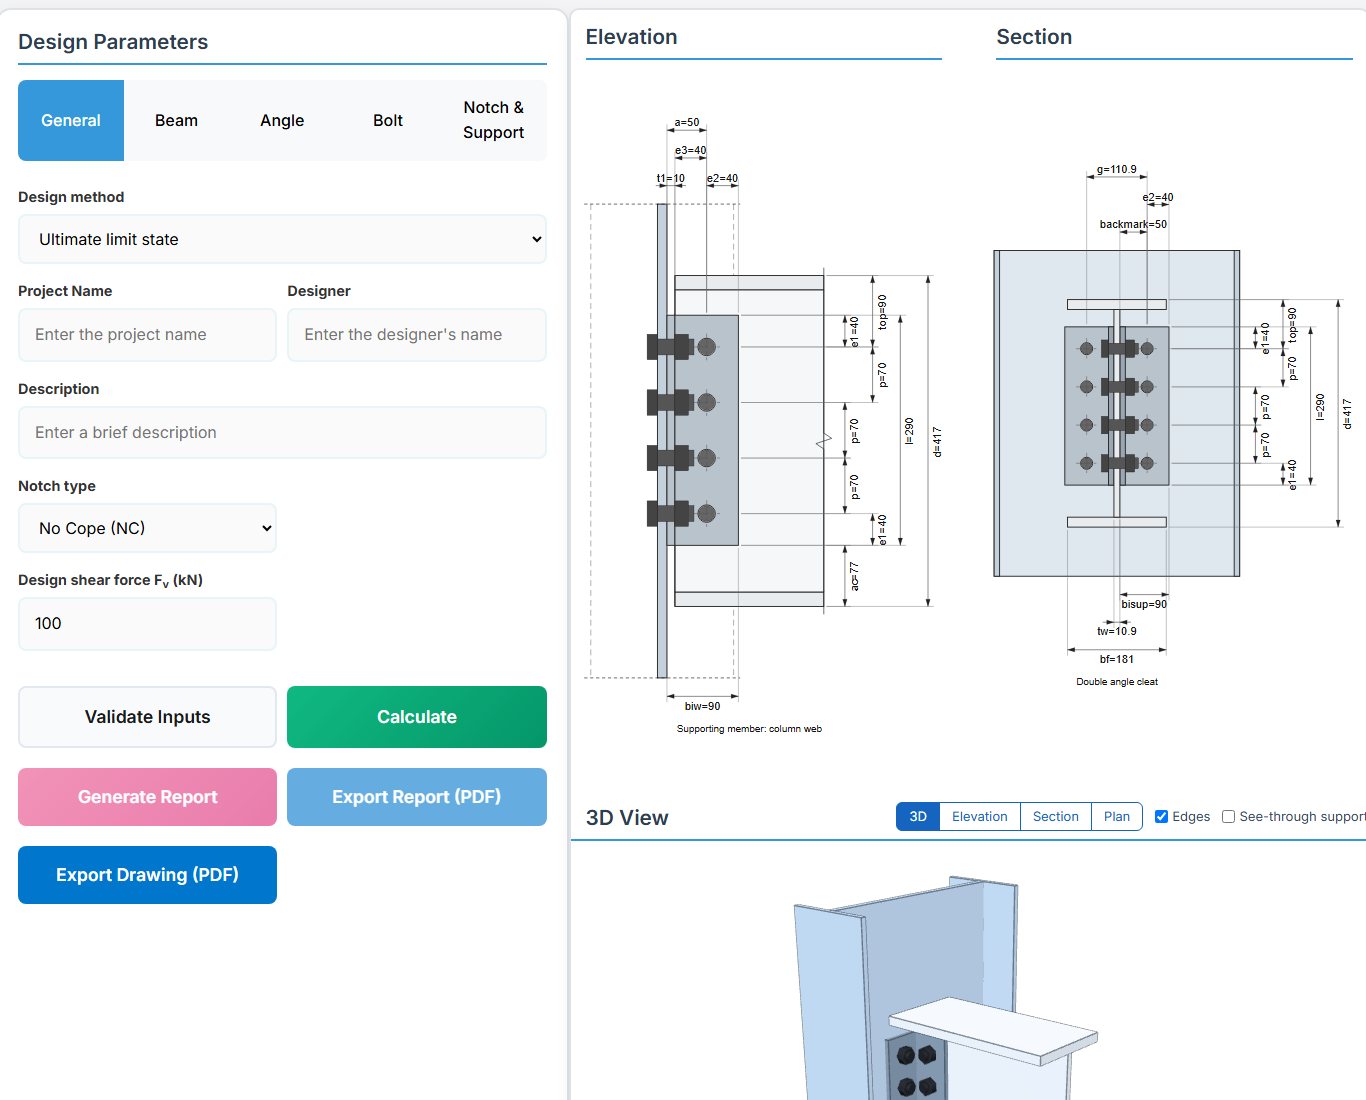Click into the Designer name field
The height and width of the screenshot is (1100, 1366).
pyautogui.click(x=417, y=334)
